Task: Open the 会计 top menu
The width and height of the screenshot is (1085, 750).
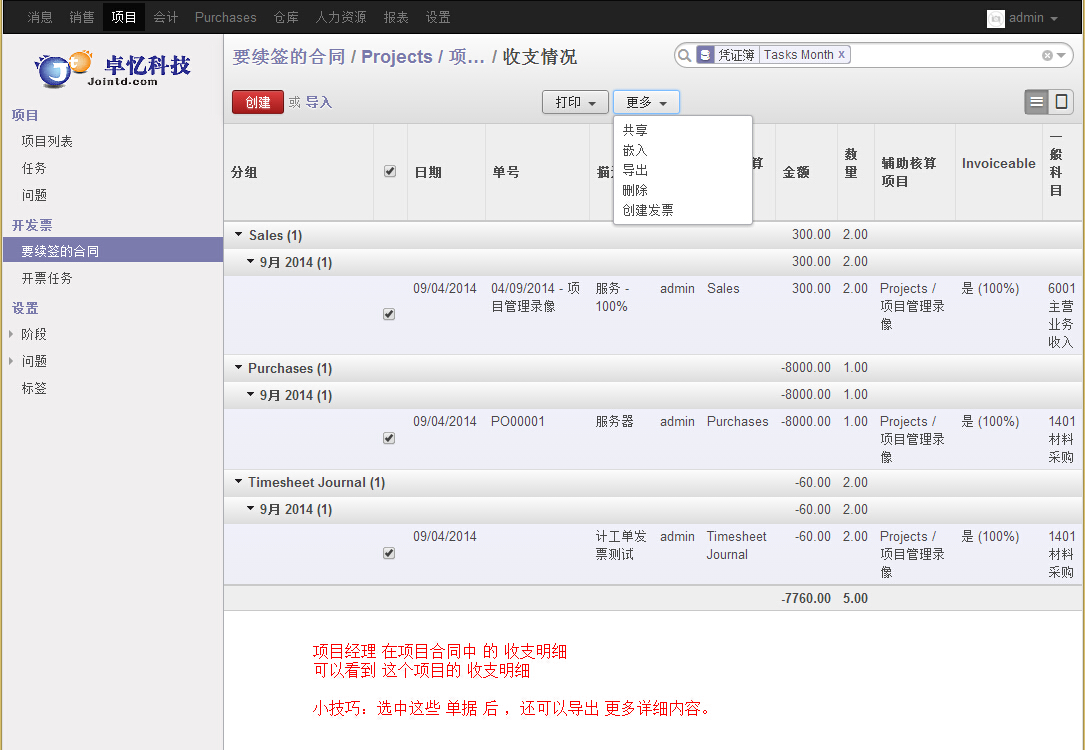Action: pyautogui.click(x=166, y=17)
